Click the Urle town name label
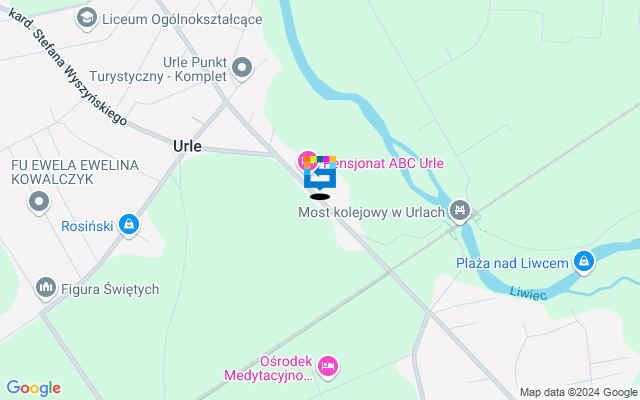Image resolution: width=640 pixels, height=400 pixels. (187, 146)
